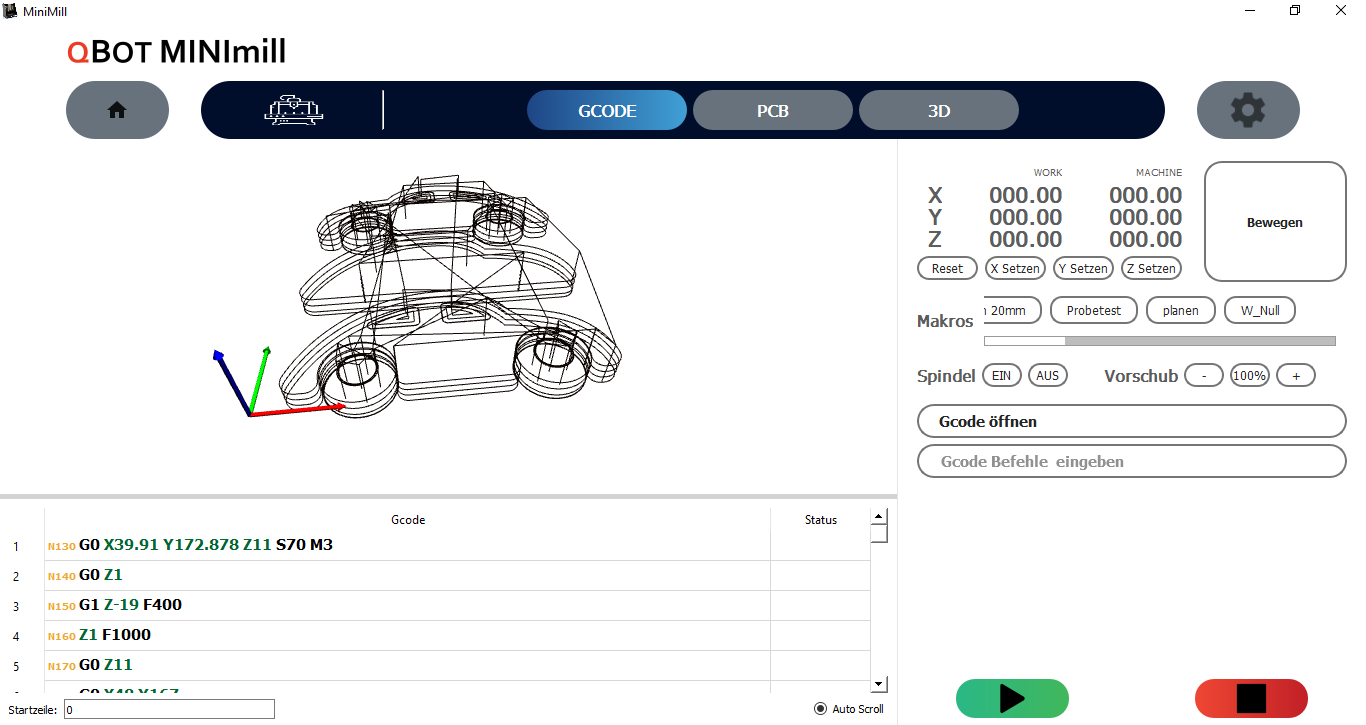Click the XYZ axis indicator in the preview
Image resolution: width=1366 pixels, height=725 pixels.
[278, 381]
